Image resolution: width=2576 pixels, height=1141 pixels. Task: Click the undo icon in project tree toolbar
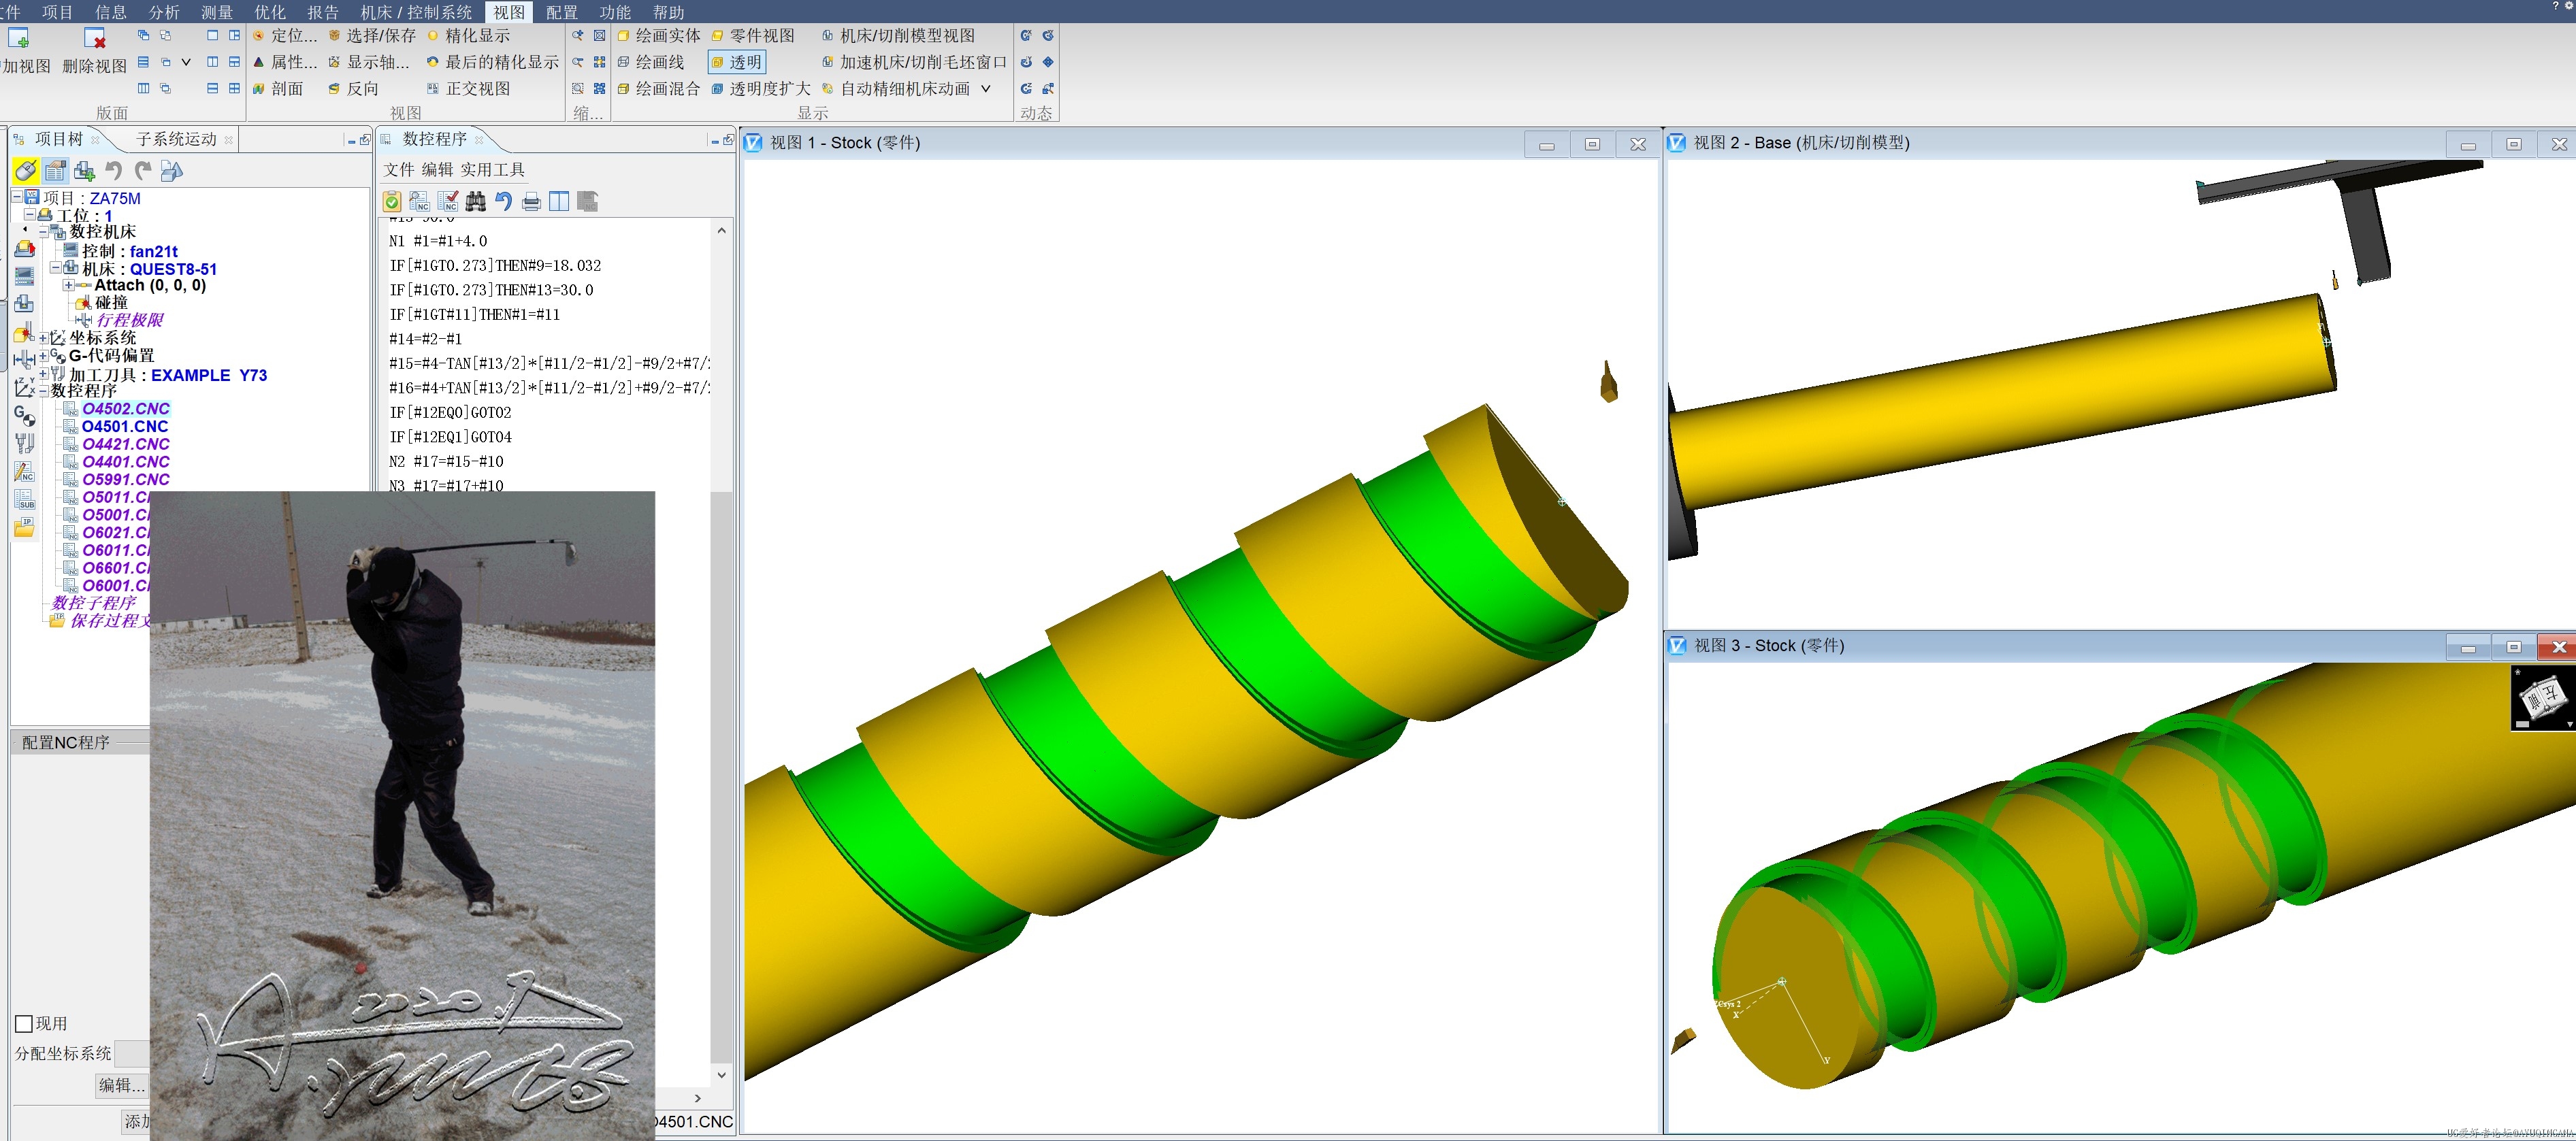click(114, 171)
